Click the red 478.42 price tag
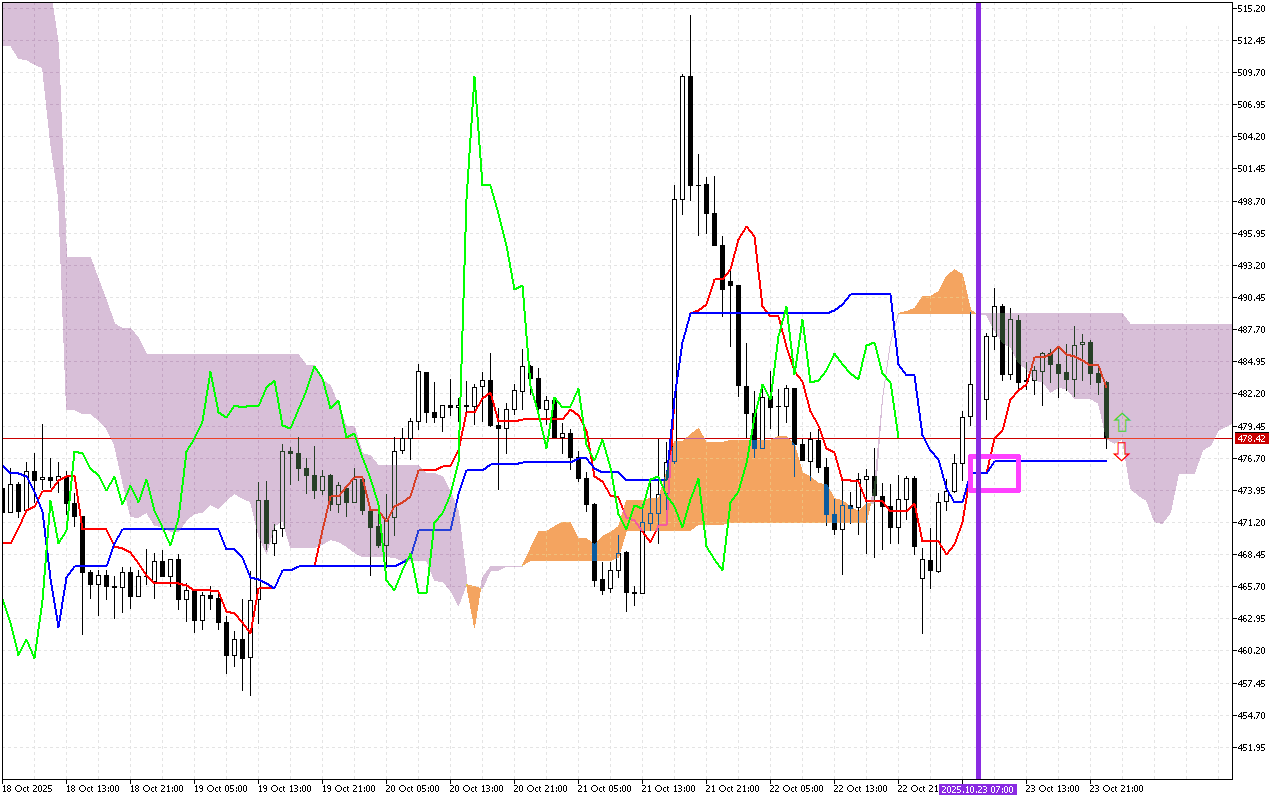 (x=1252, y=438)
